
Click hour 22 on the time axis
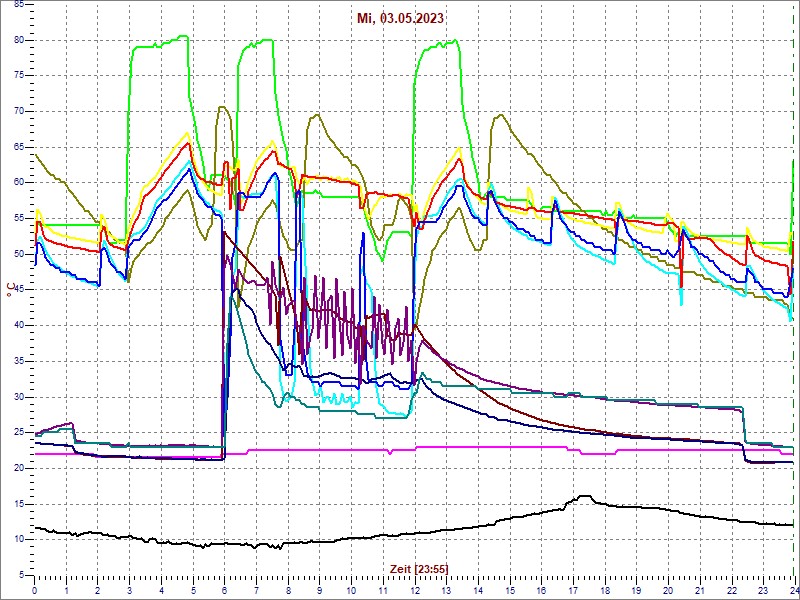tap(732, 589)
